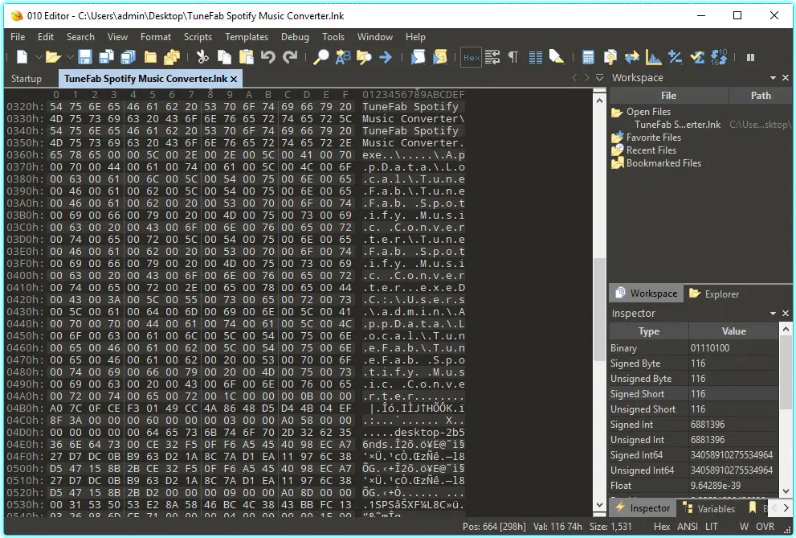Open the Tools menu
The height and width of the screenshot is (538, 796).
coord(333,37)
